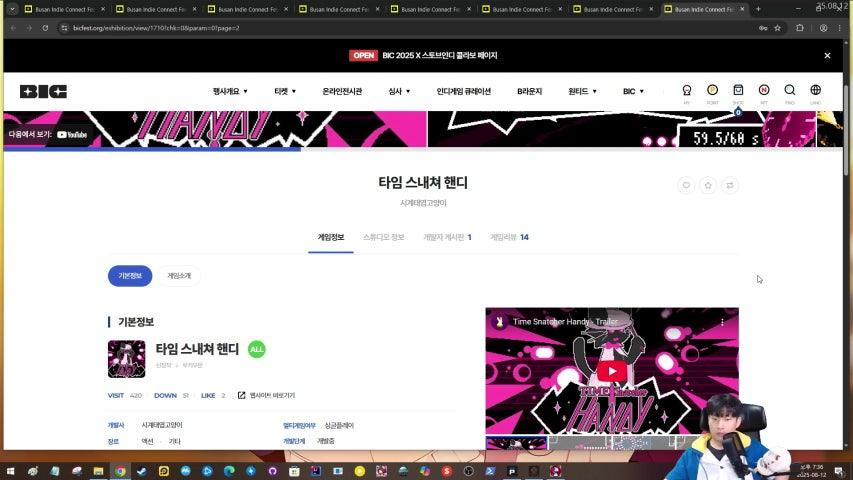
Task: Open the Windows Start menu
Action: click(x=10, y=471)
